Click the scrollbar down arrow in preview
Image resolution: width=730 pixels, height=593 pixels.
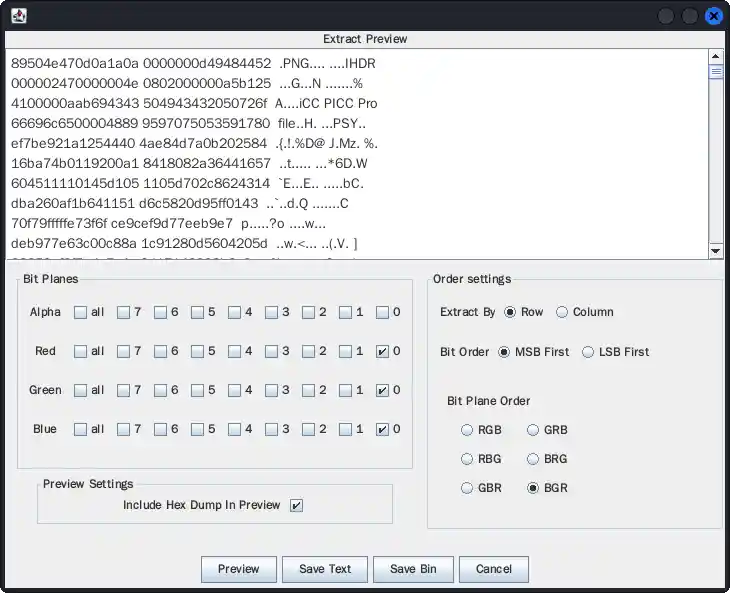click(x=715, y=251)
